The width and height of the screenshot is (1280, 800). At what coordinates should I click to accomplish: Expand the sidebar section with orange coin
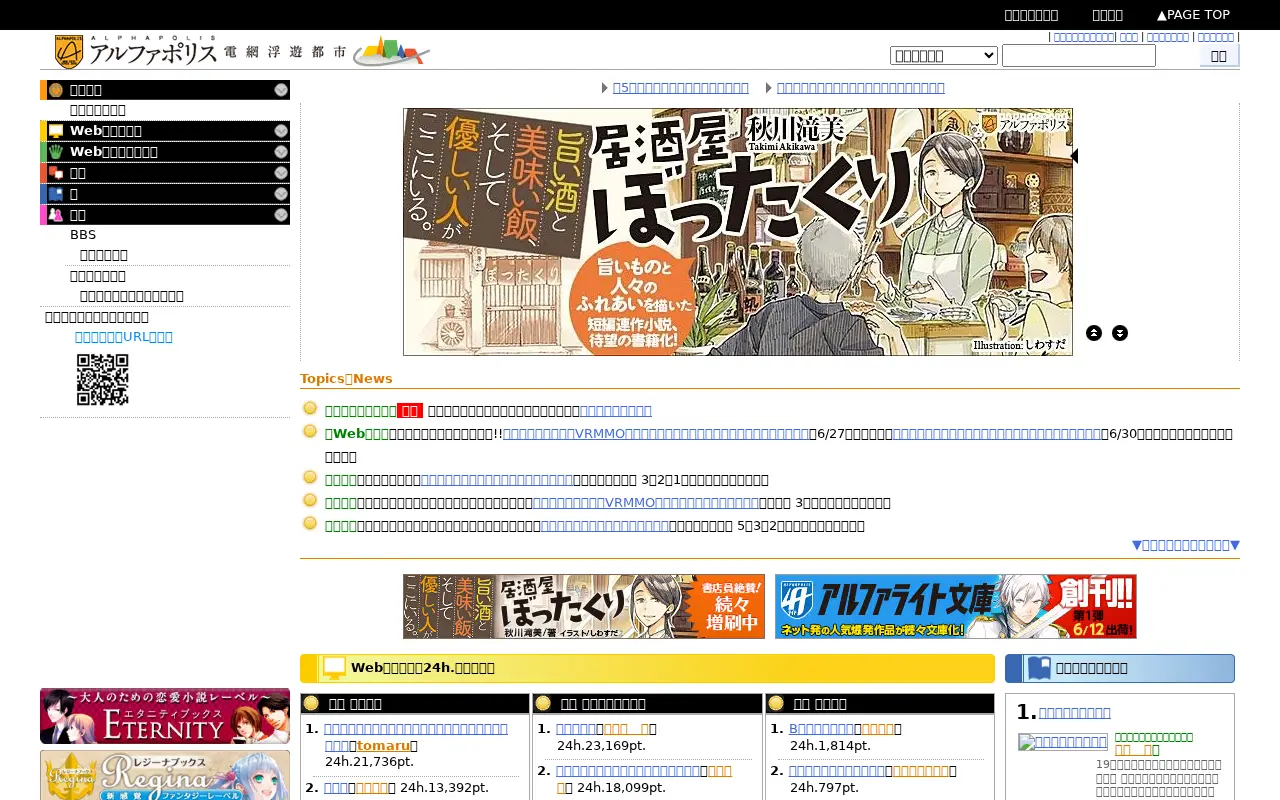pos(282,90)
